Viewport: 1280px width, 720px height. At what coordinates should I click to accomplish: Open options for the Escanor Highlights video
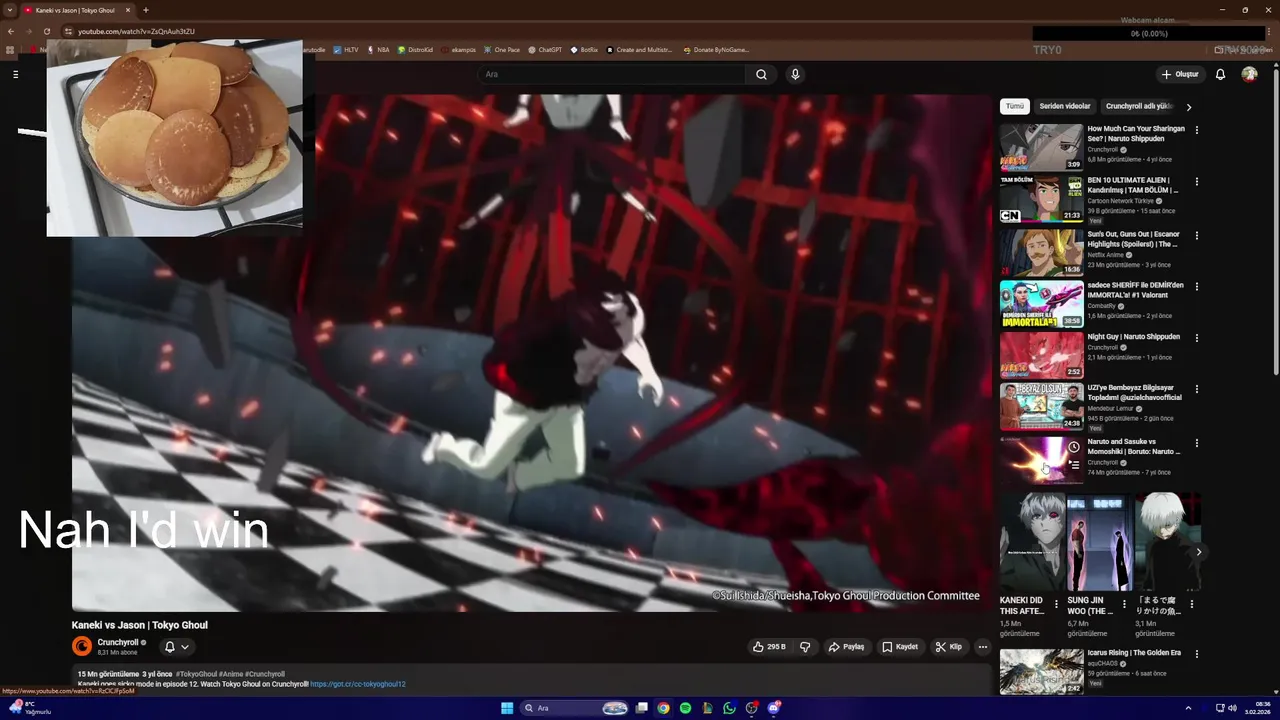(x=1196, y=235)
